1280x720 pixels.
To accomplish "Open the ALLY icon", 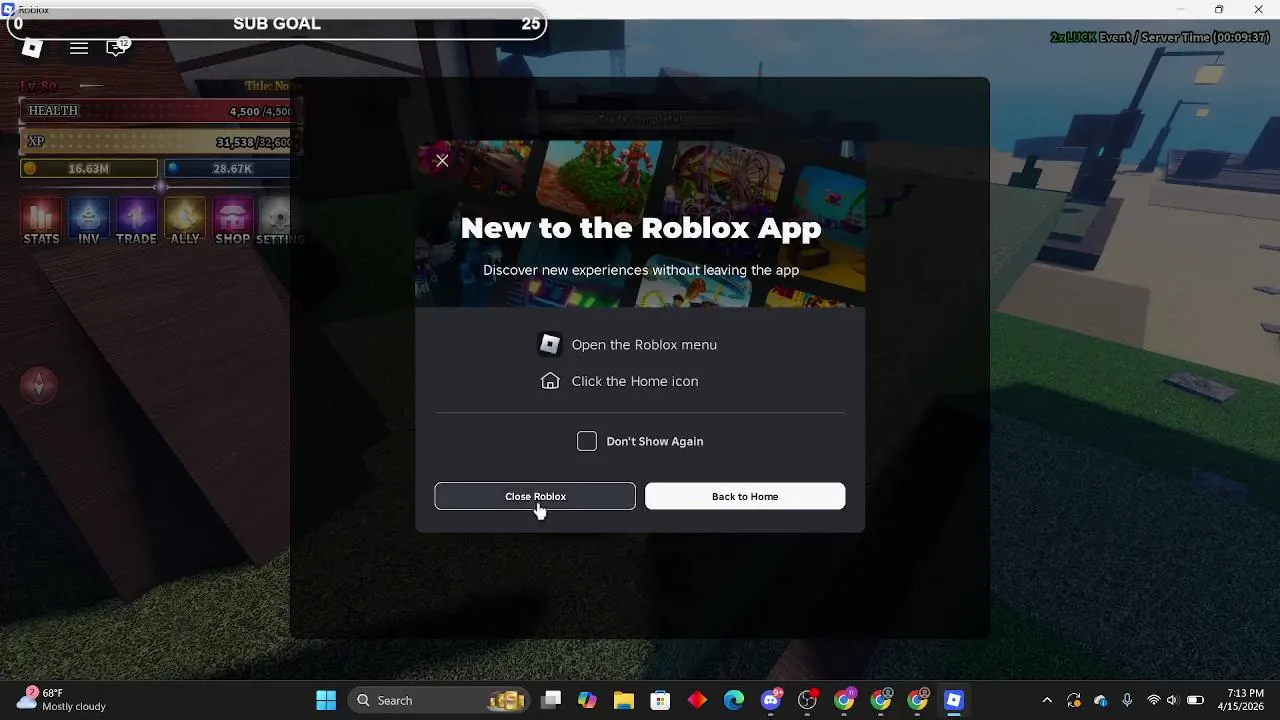I will [x=185, y=221].
